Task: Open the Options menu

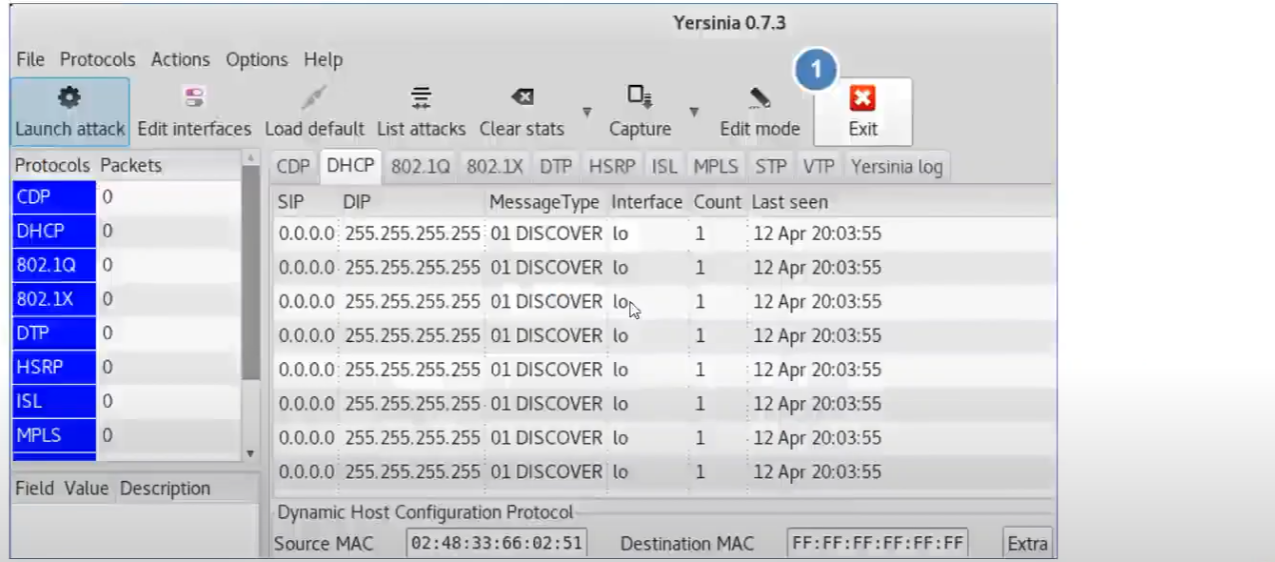Action: click(x=256, y=60)
